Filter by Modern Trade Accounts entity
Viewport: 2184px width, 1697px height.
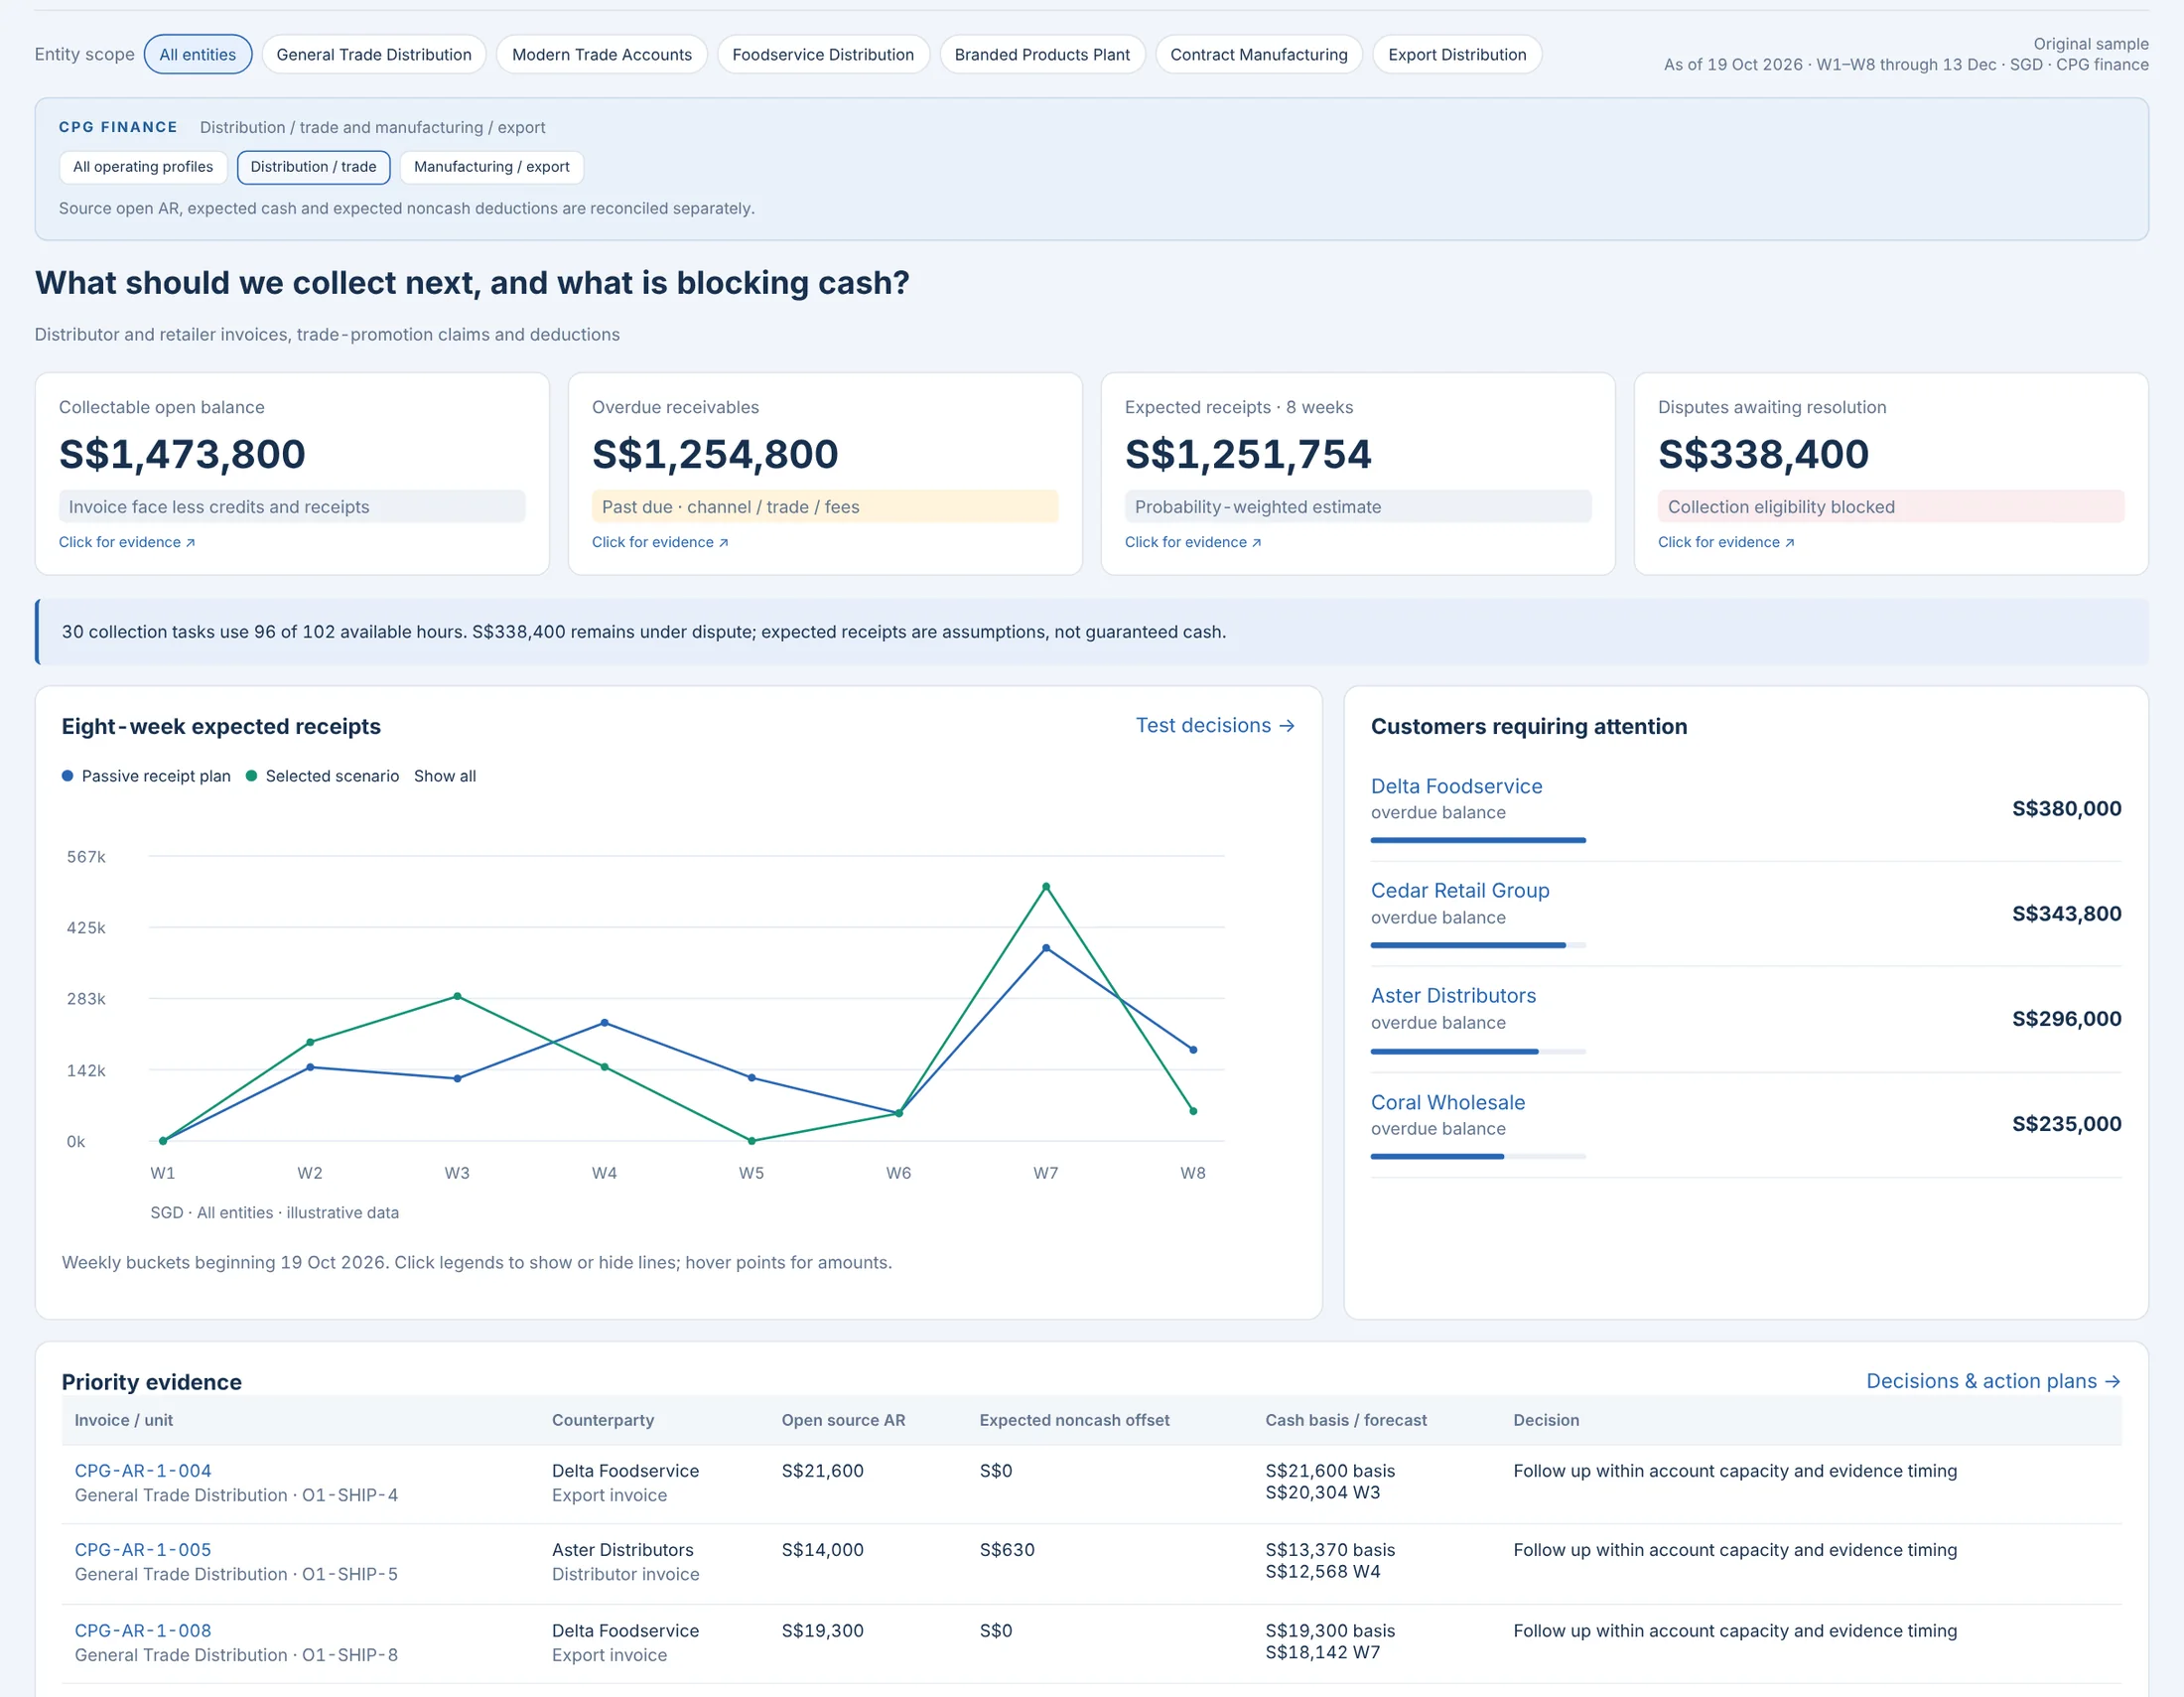602,54
